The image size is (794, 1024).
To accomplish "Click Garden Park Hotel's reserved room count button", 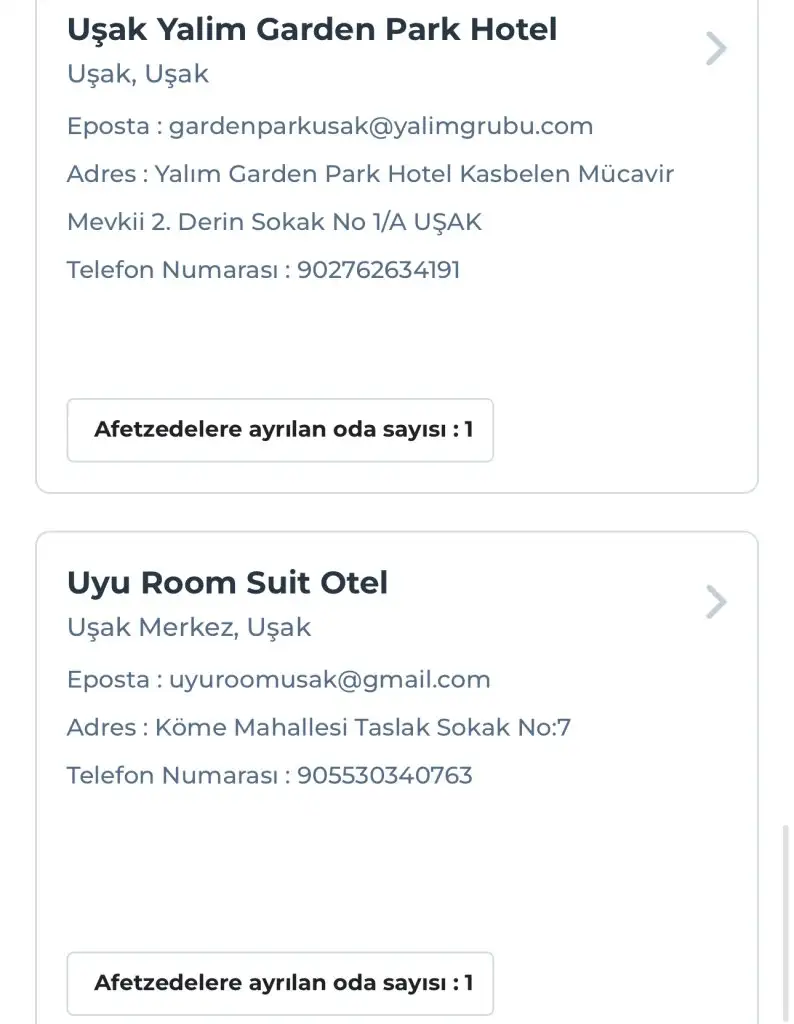I will (280, 430).
